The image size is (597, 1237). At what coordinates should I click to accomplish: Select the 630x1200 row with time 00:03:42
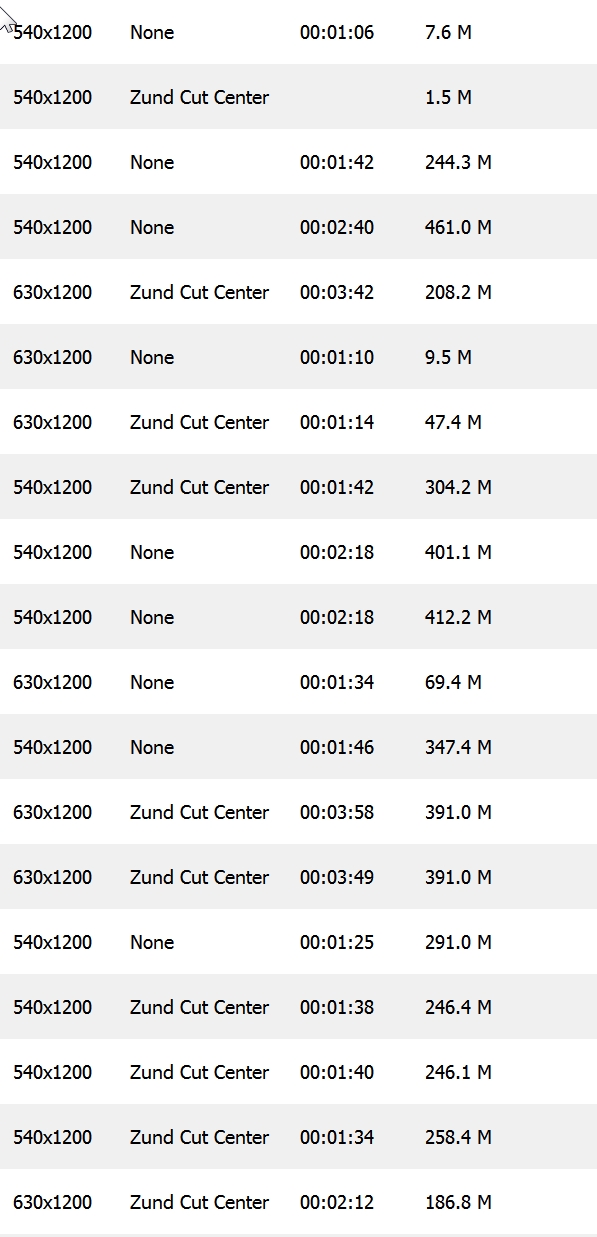[298, 292]
